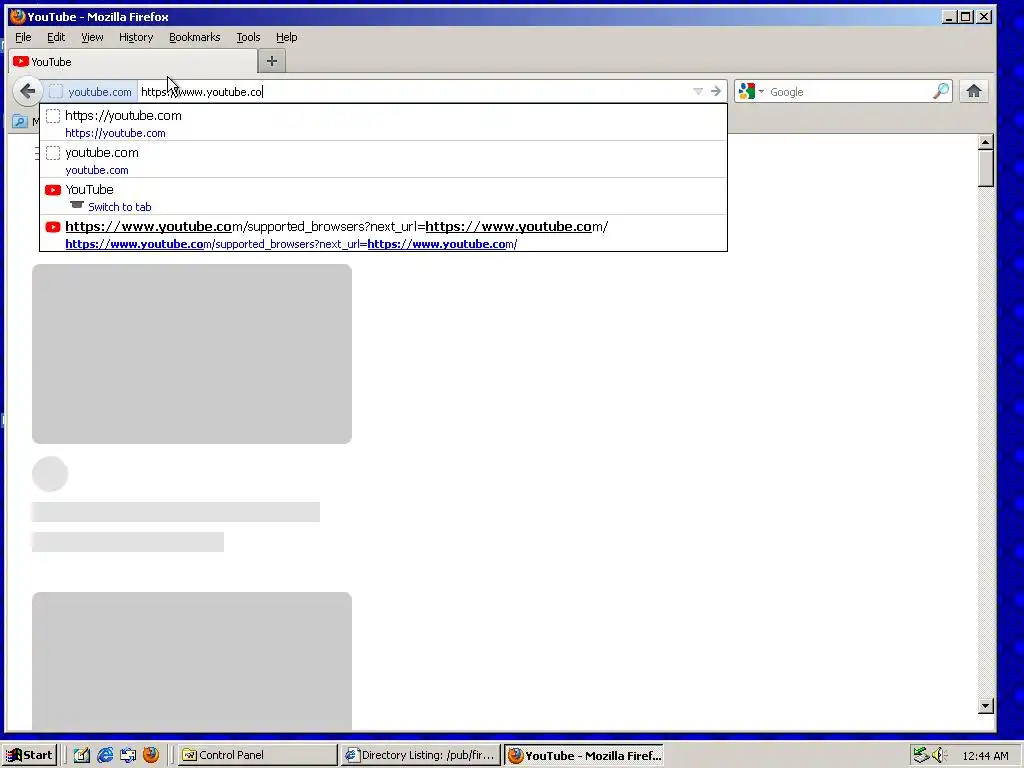
Task: Maximize the Firefox window
Action: [966, 16]
